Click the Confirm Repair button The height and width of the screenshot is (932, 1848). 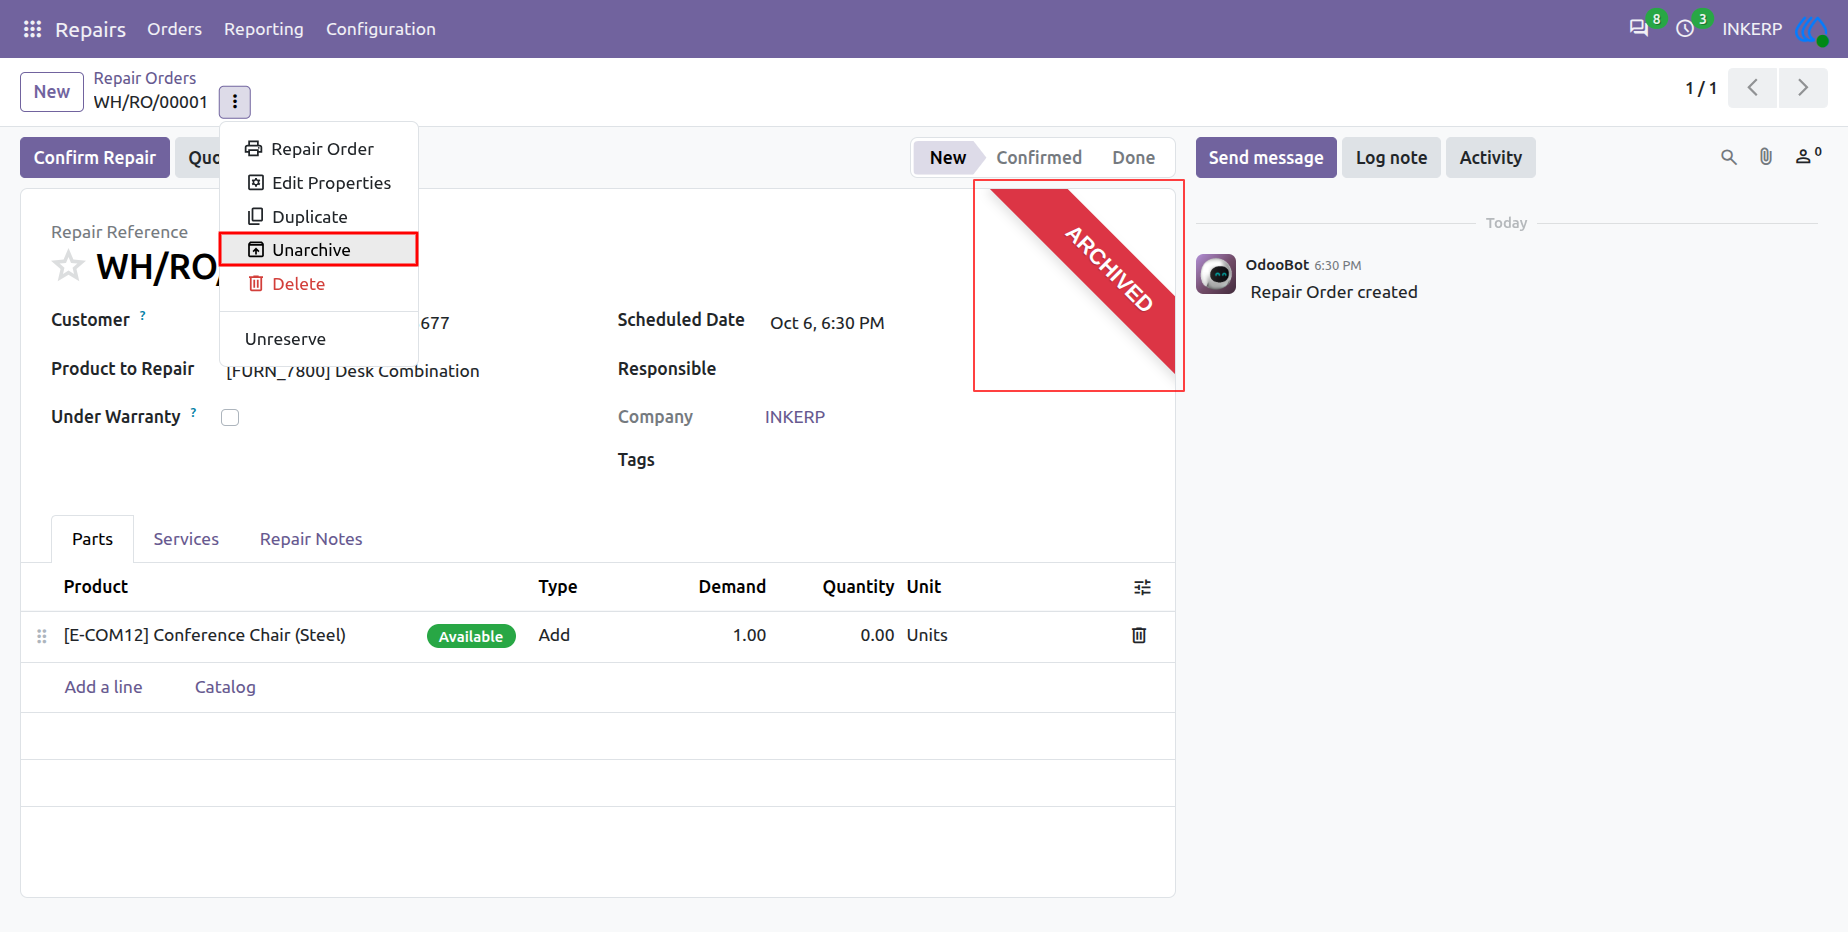(95, 158)
